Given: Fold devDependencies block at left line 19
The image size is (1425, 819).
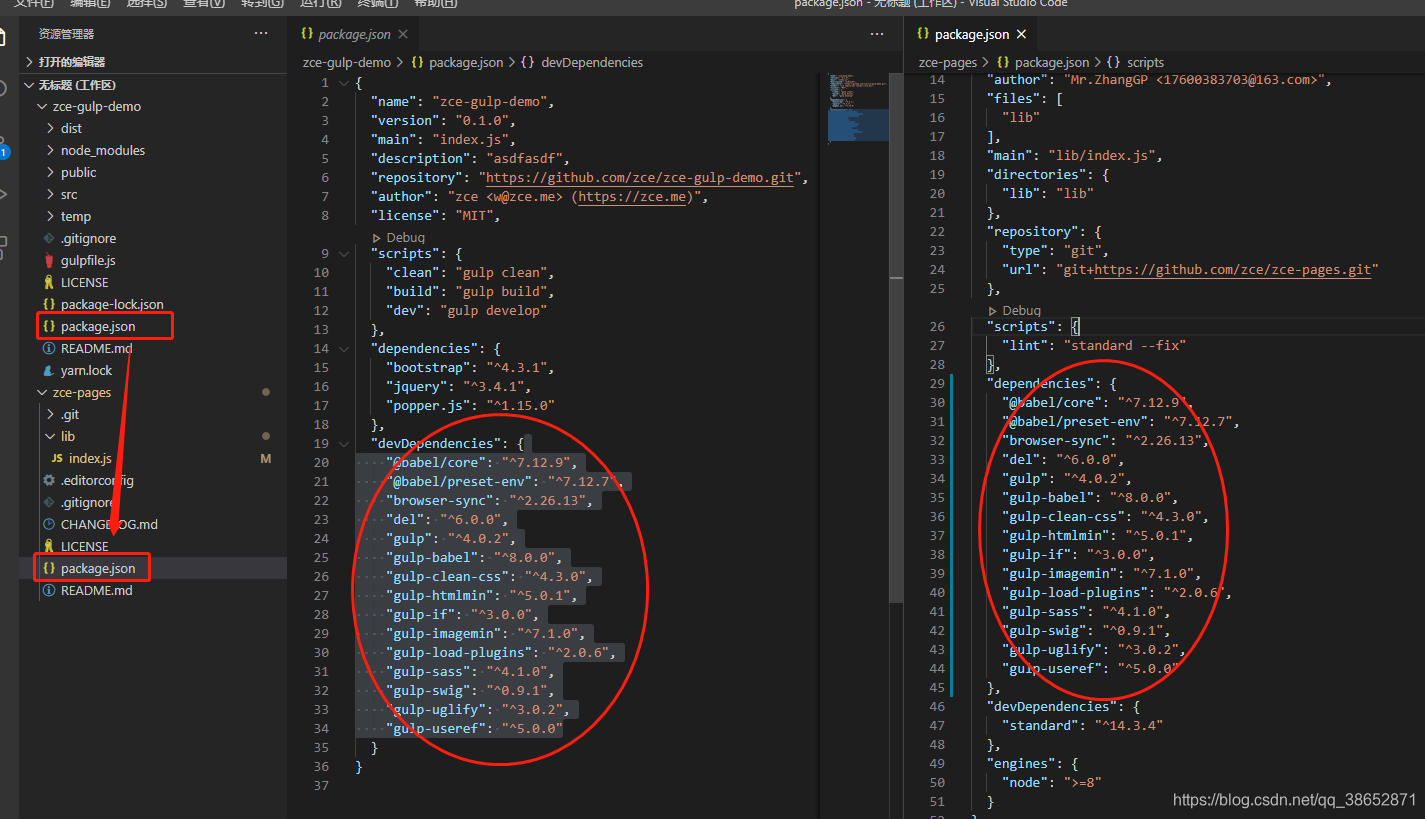Looking at the screenshot, I should pyautogui.click(x=346, y=443).
